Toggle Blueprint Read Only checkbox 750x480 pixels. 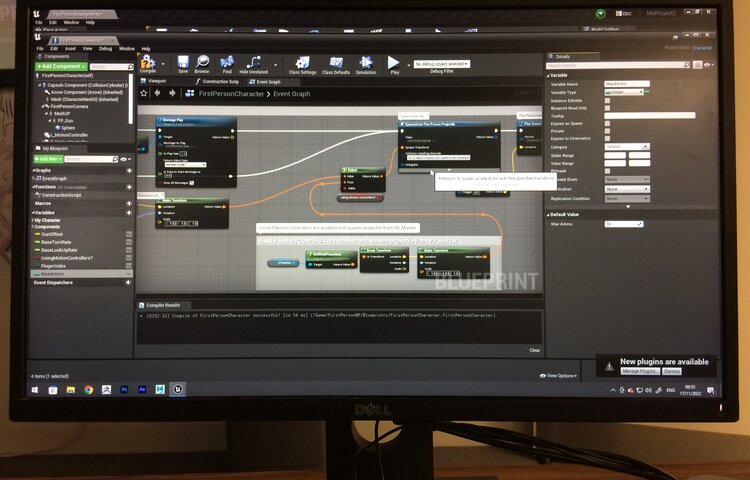tap(607, 108)
